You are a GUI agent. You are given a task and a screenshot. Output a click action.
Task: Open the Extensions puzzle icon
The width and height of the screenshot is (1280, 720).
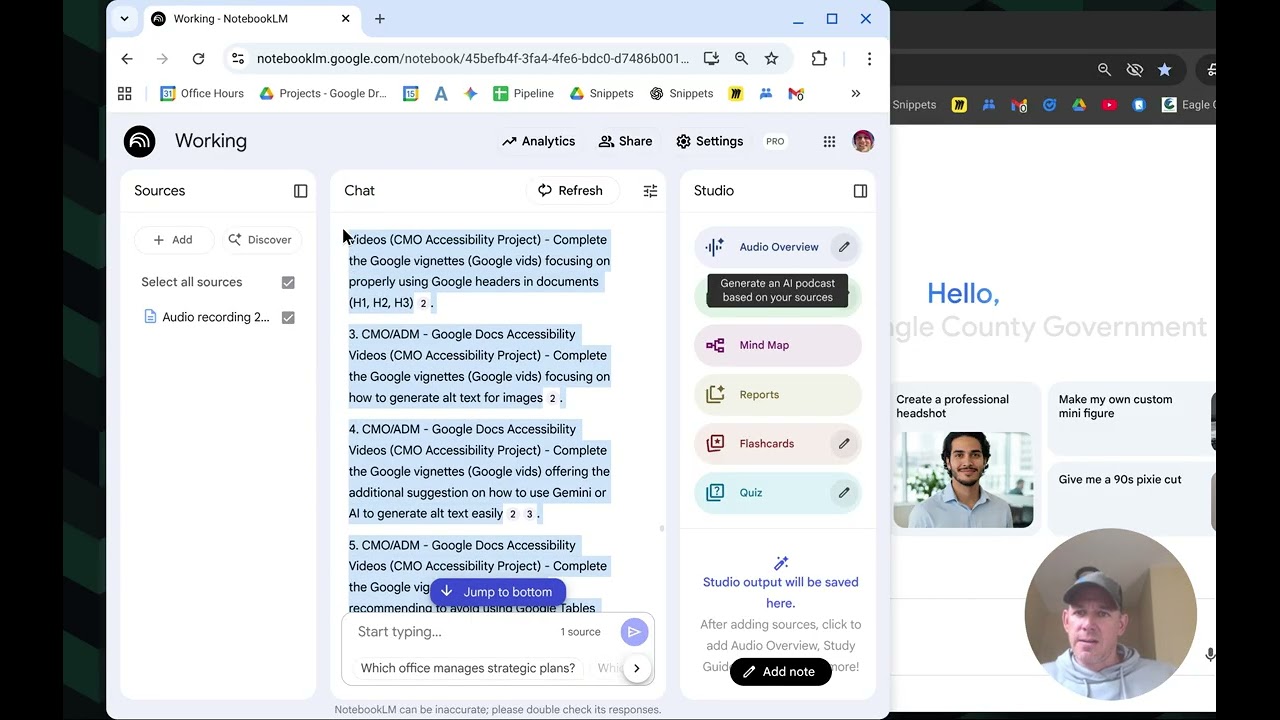(819, 59)
